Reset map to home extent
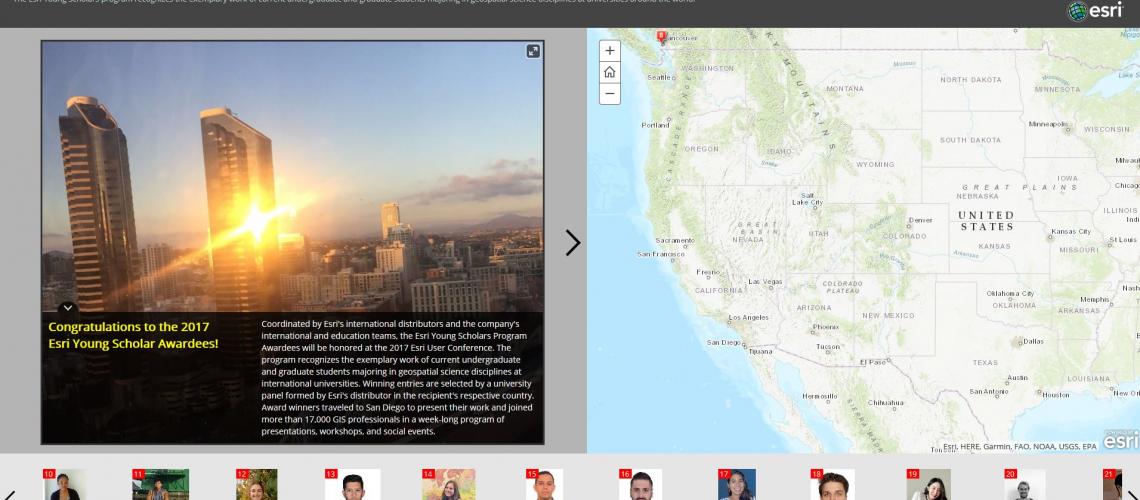This screenshot has width=1140, height=500. click(609, 72)
